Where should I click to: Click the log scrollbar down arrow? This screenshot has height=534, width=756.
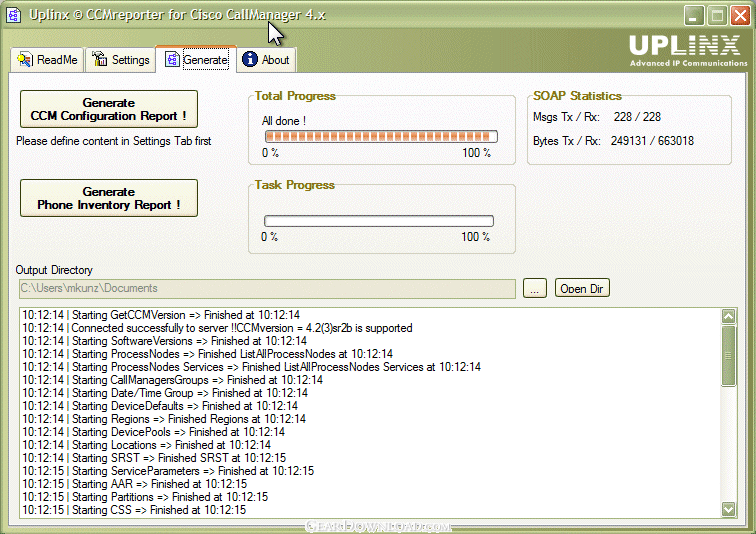pos(728,508)
